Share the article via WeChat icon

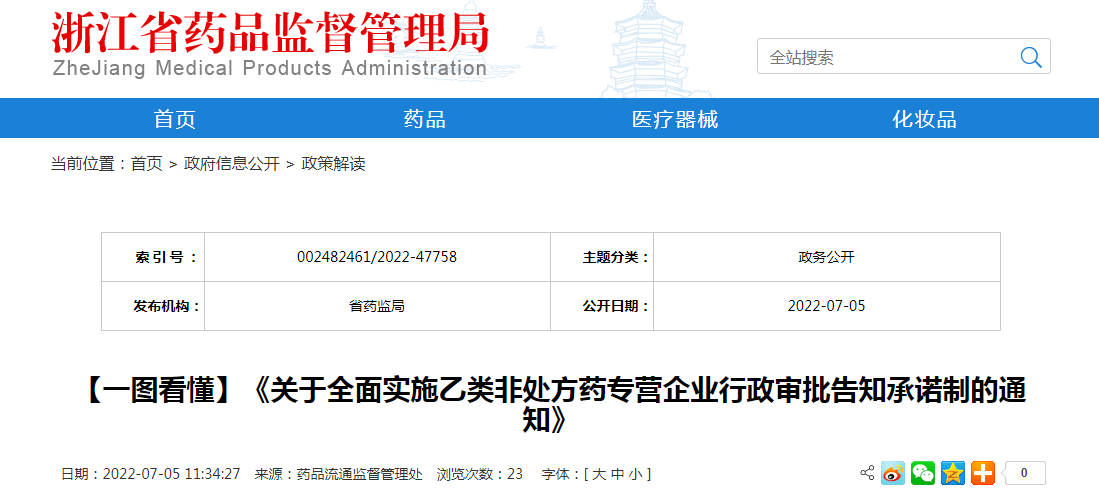click(923, 473)
